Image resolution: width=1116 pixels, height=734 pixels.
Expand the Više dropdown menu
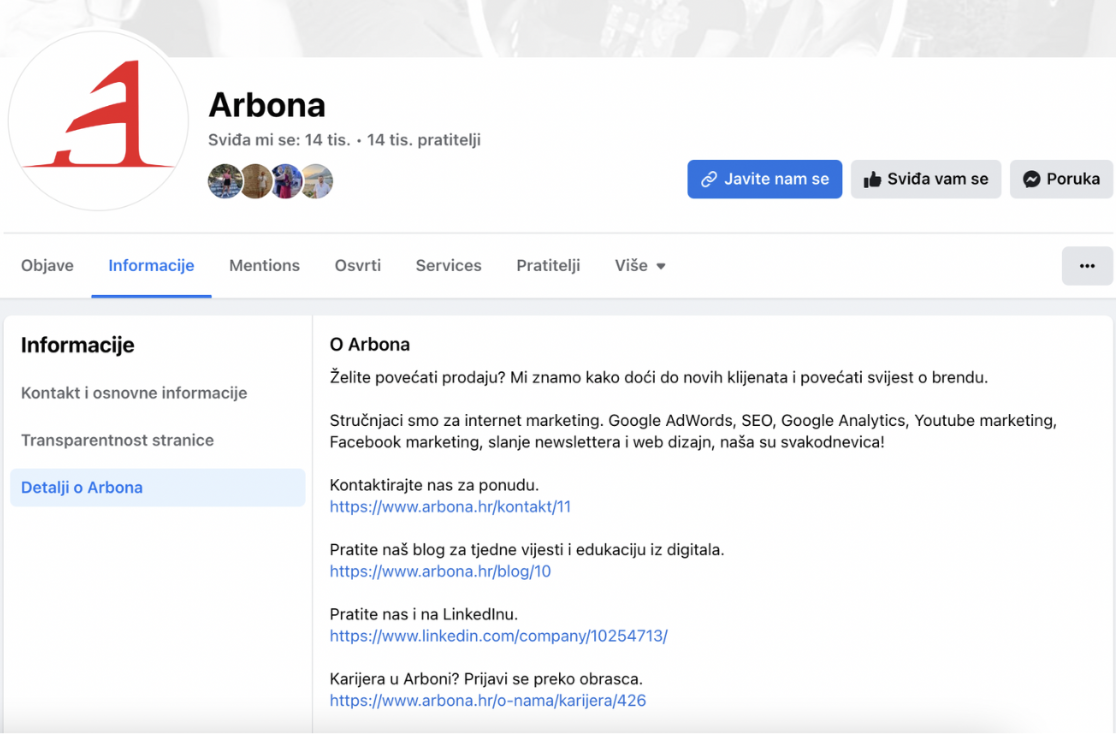click(x=640, y=266)
